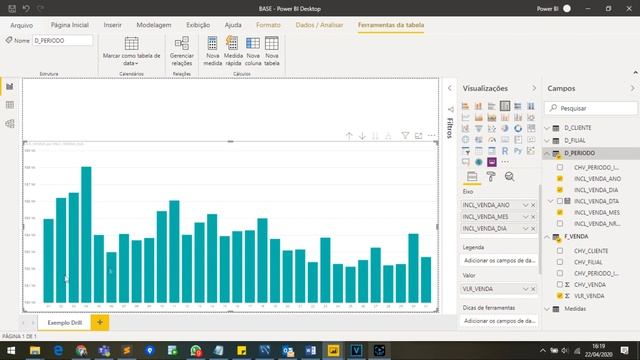Check the INCL_VENDA_DTA field
The width and height of the screenshot is (640, 360).
560,201
